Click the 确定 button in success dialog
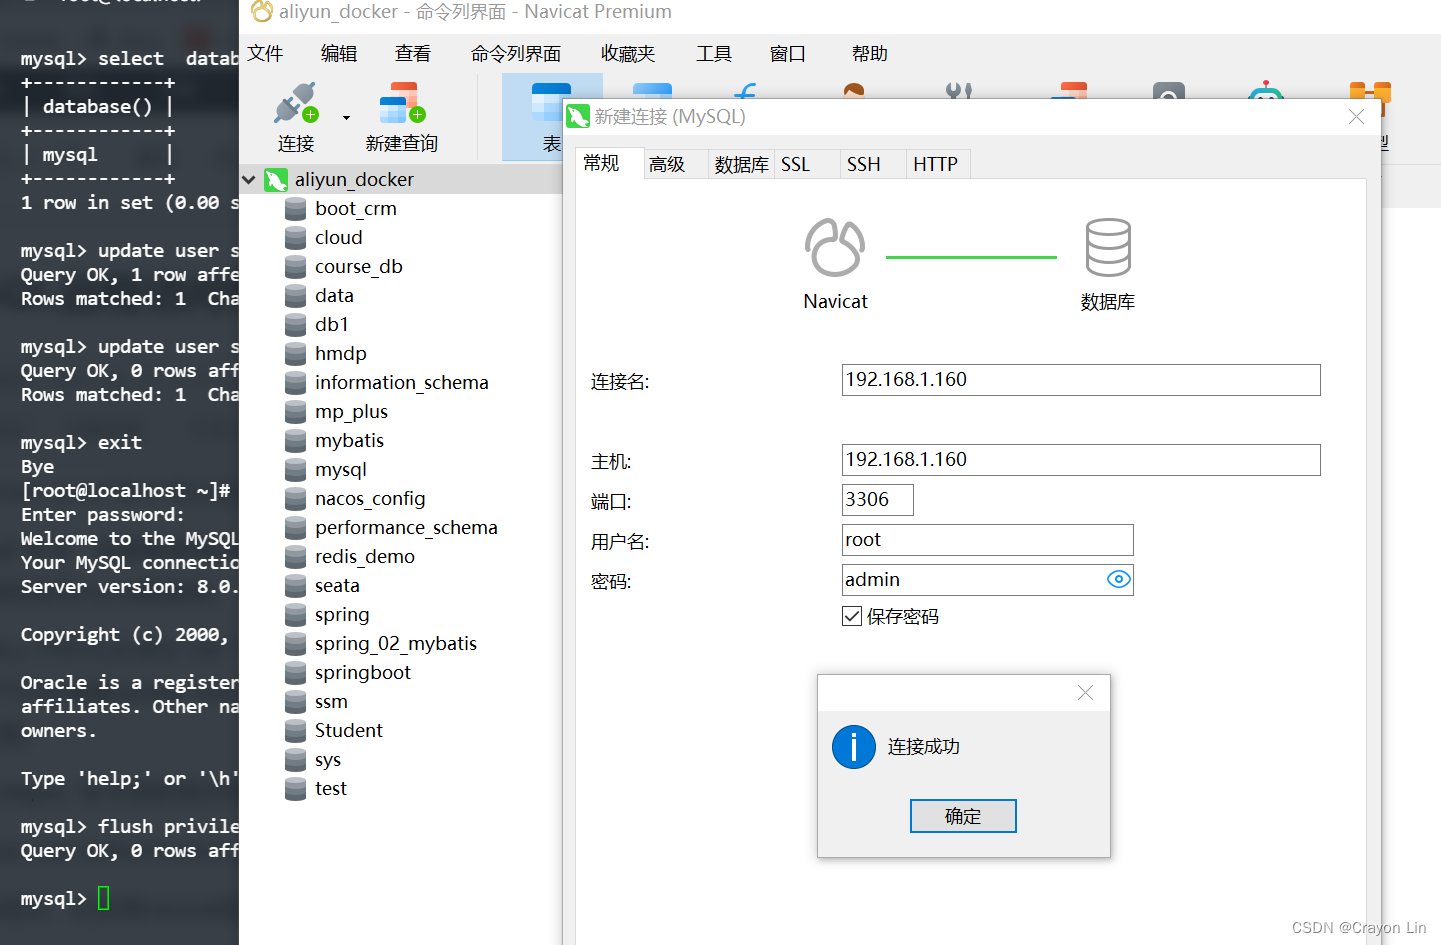This screenshot has height=945, width=1441. 963,816
